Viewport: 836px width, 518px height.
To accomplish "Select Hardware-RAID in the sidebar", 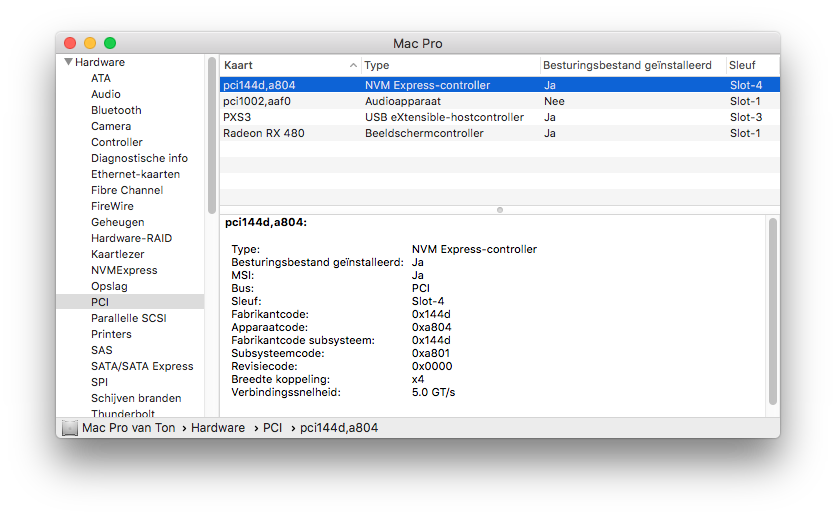I will (131, 238).
